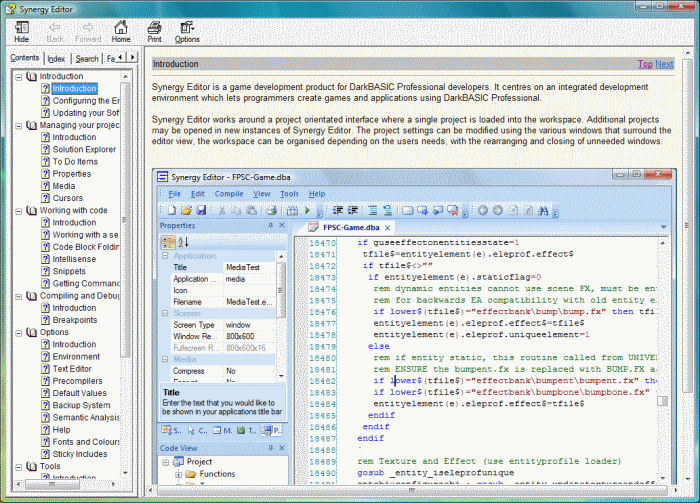
Task: Switch to the Index tab
Action: coord(56,59)
